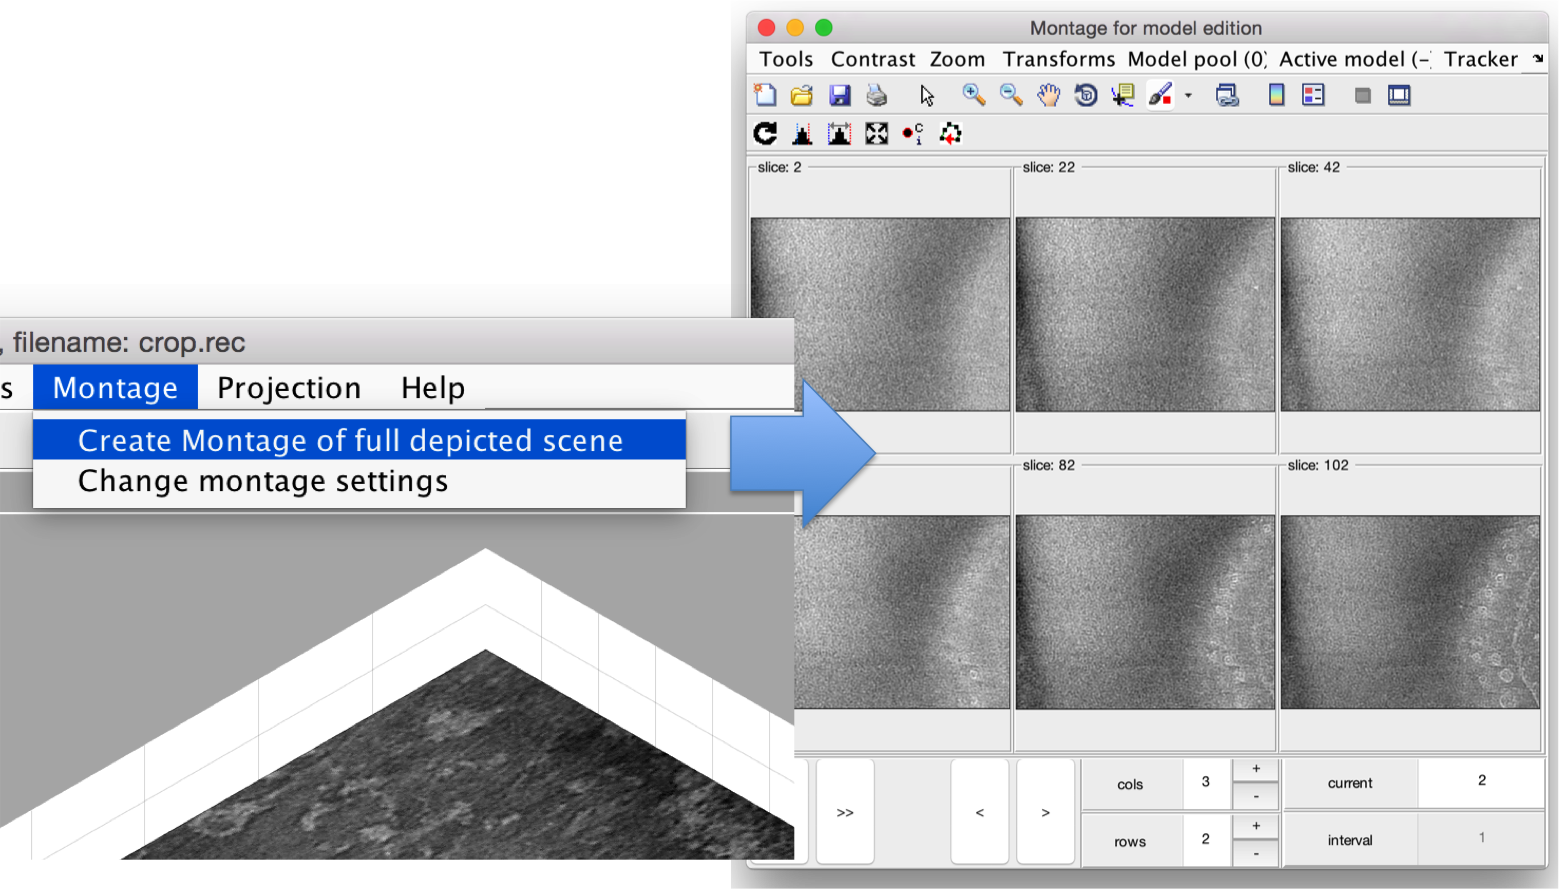Click the plus button beside cols
The width and height of the screenshot is (1559, 889).
pyautogui.click(x=1256, y=769)
